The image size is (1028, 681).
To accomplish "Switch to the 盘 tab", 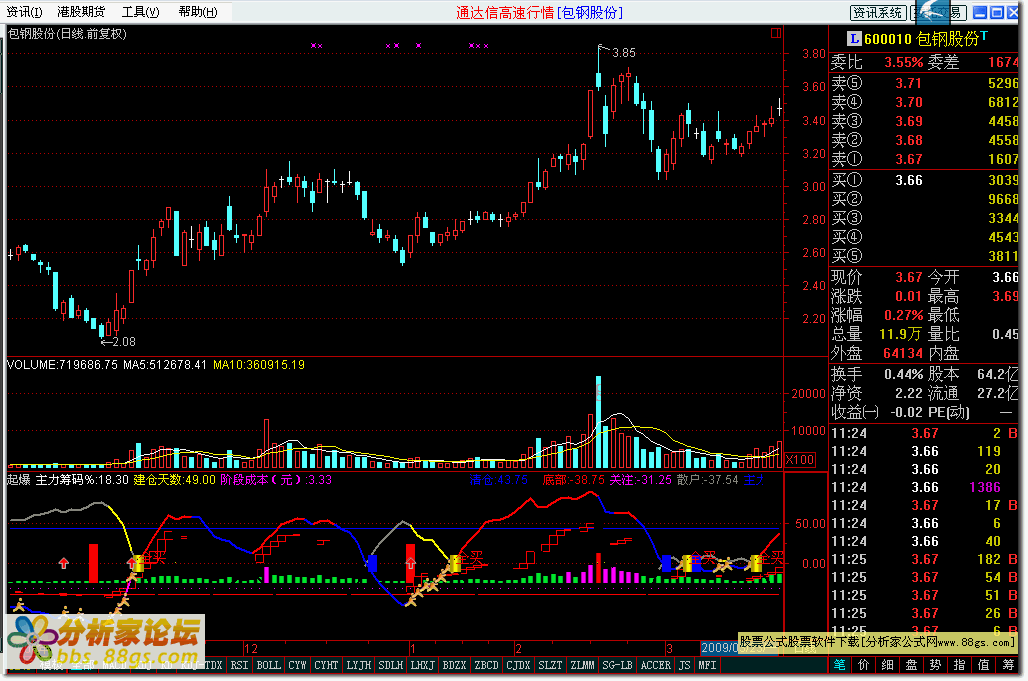I will pos(911,665).
